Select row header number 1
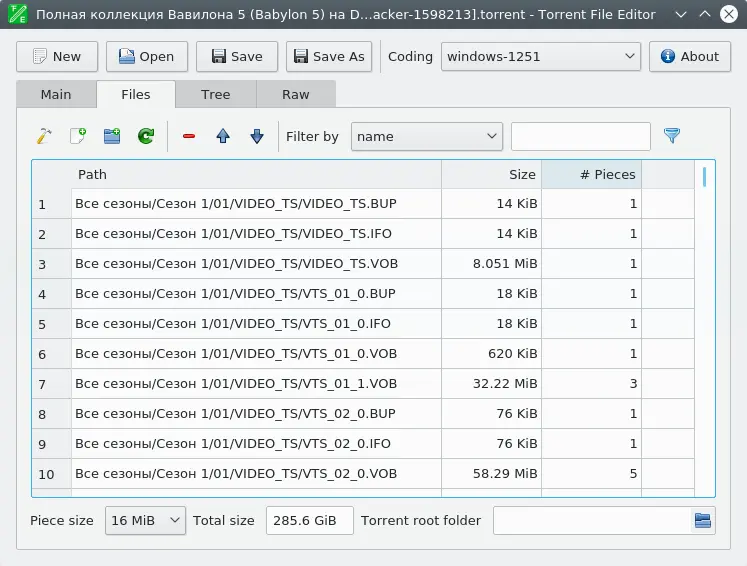This screenshot has height=566, width=747. 51,204
